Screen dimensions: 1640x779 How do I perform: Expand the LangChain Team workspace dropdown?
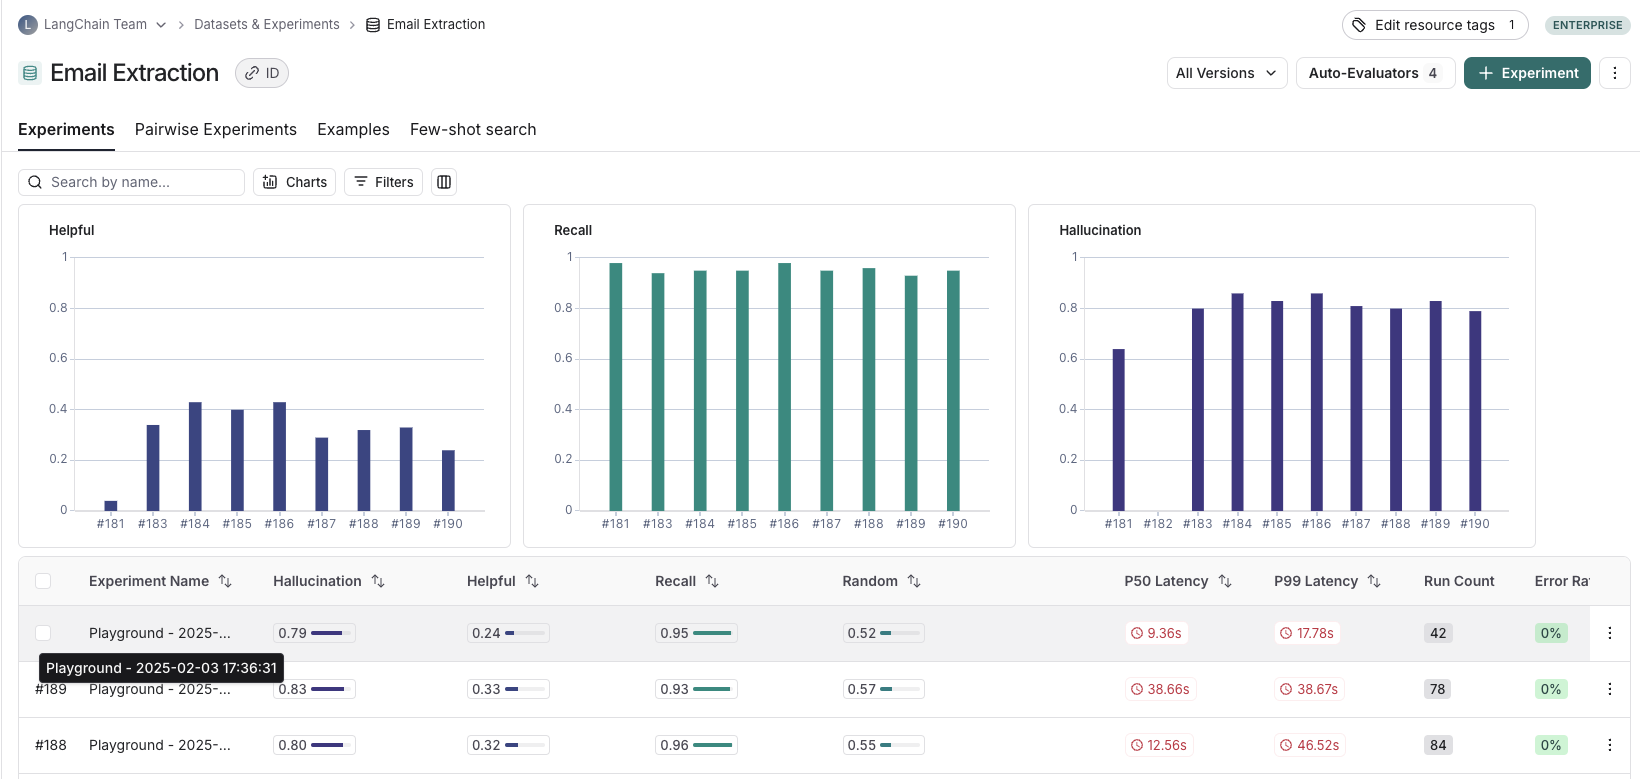coord(161,25)
